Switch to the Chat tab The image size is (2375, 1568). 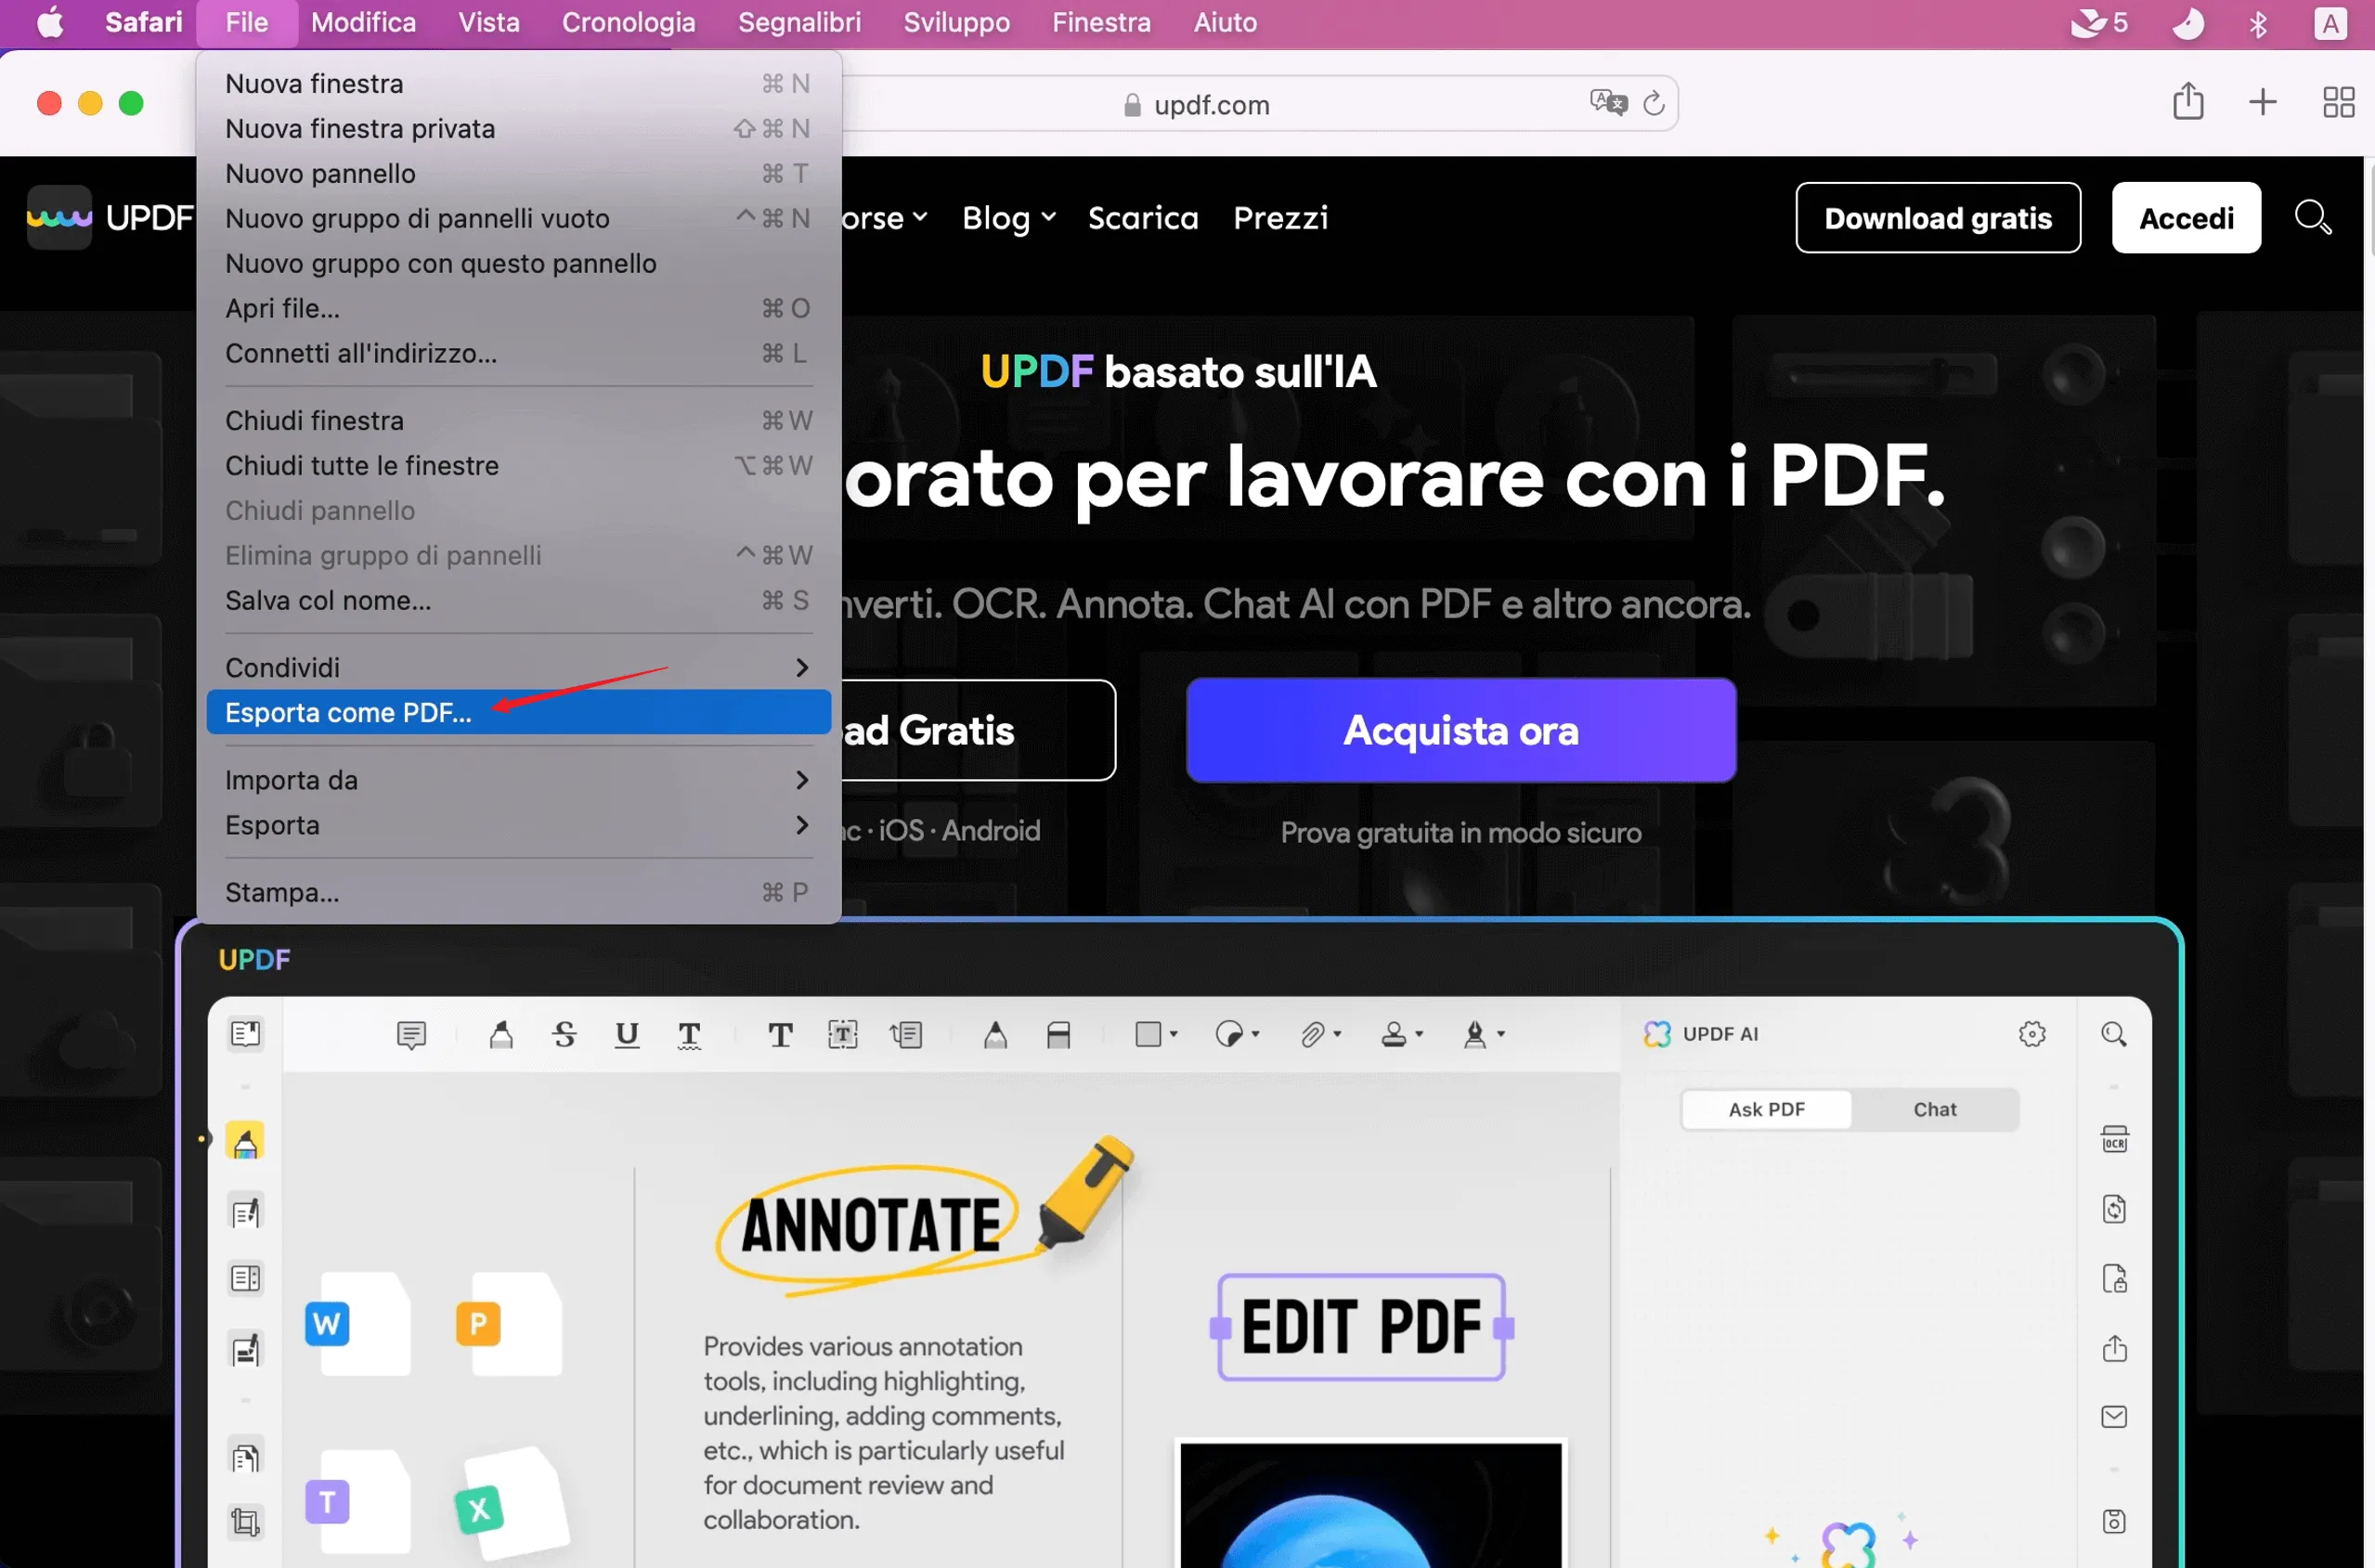(1934, 1109)
